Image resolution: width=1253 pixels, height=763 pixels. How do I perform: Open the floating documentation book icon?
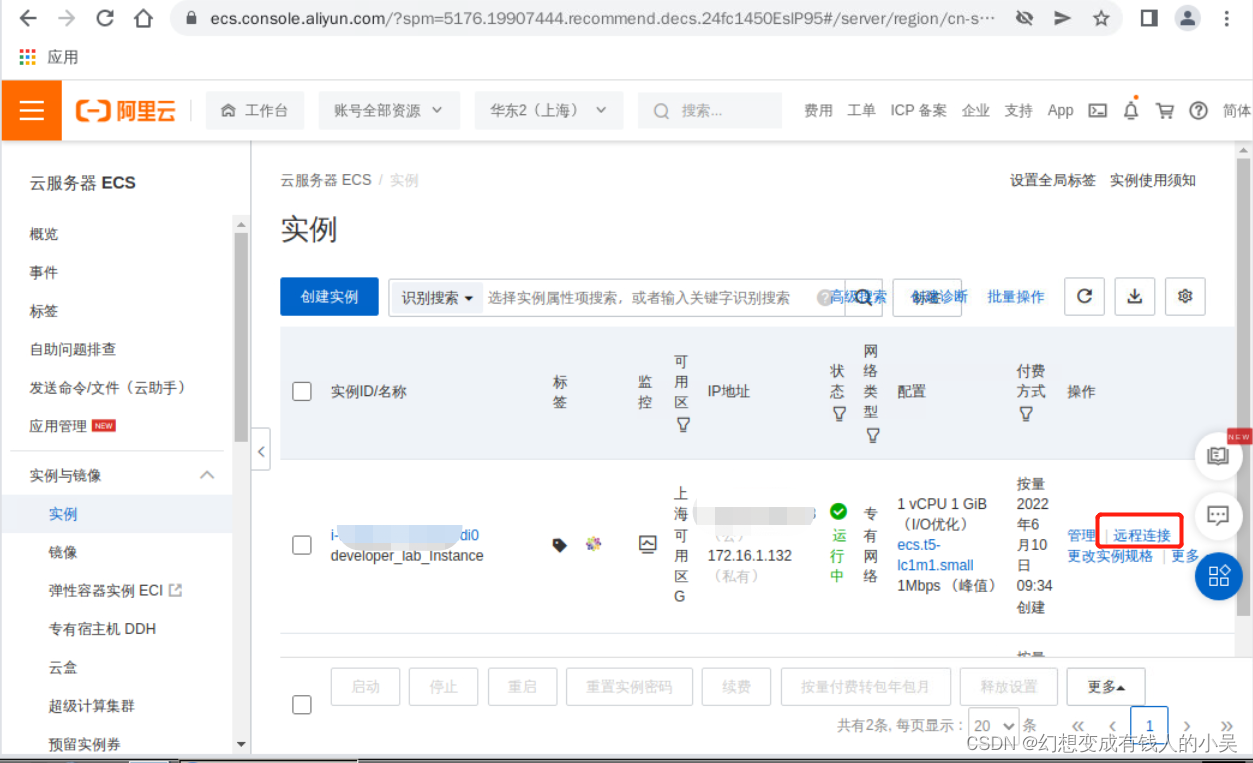pyautogui.click(x=1218, y=456)
